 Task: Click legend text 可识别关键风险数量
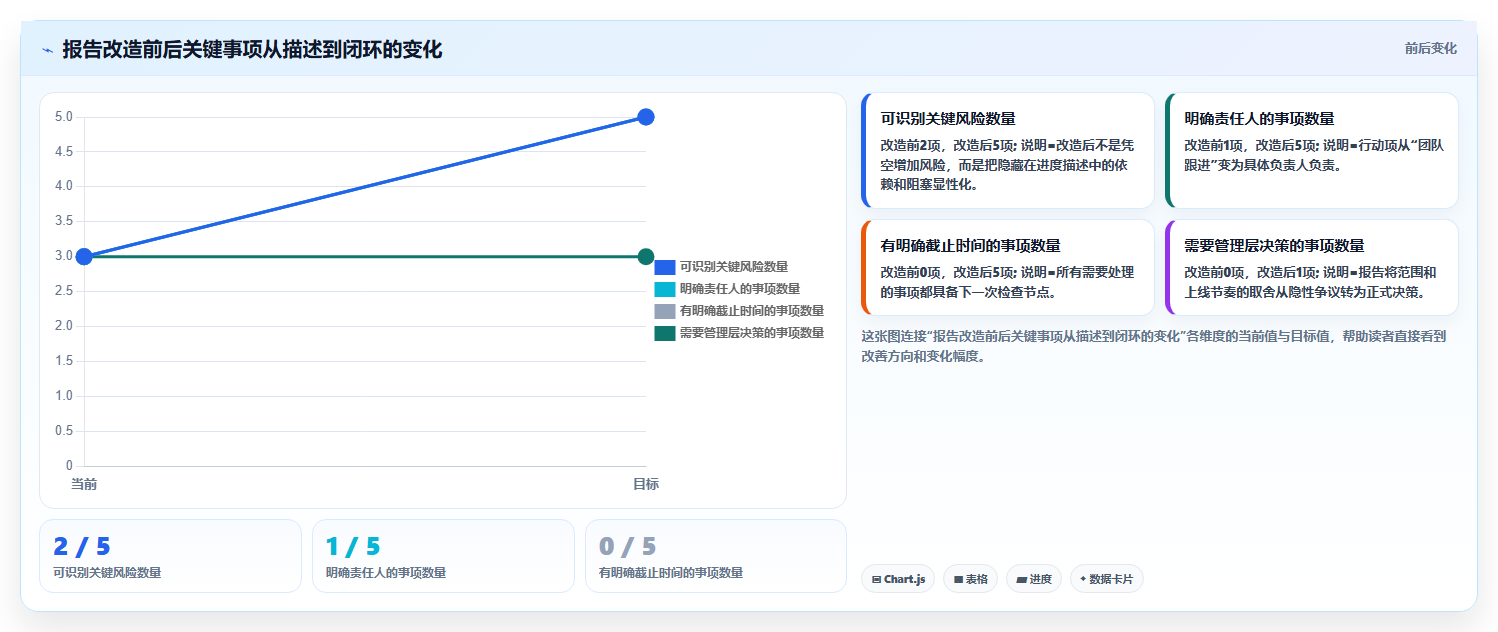coord(734,267)
